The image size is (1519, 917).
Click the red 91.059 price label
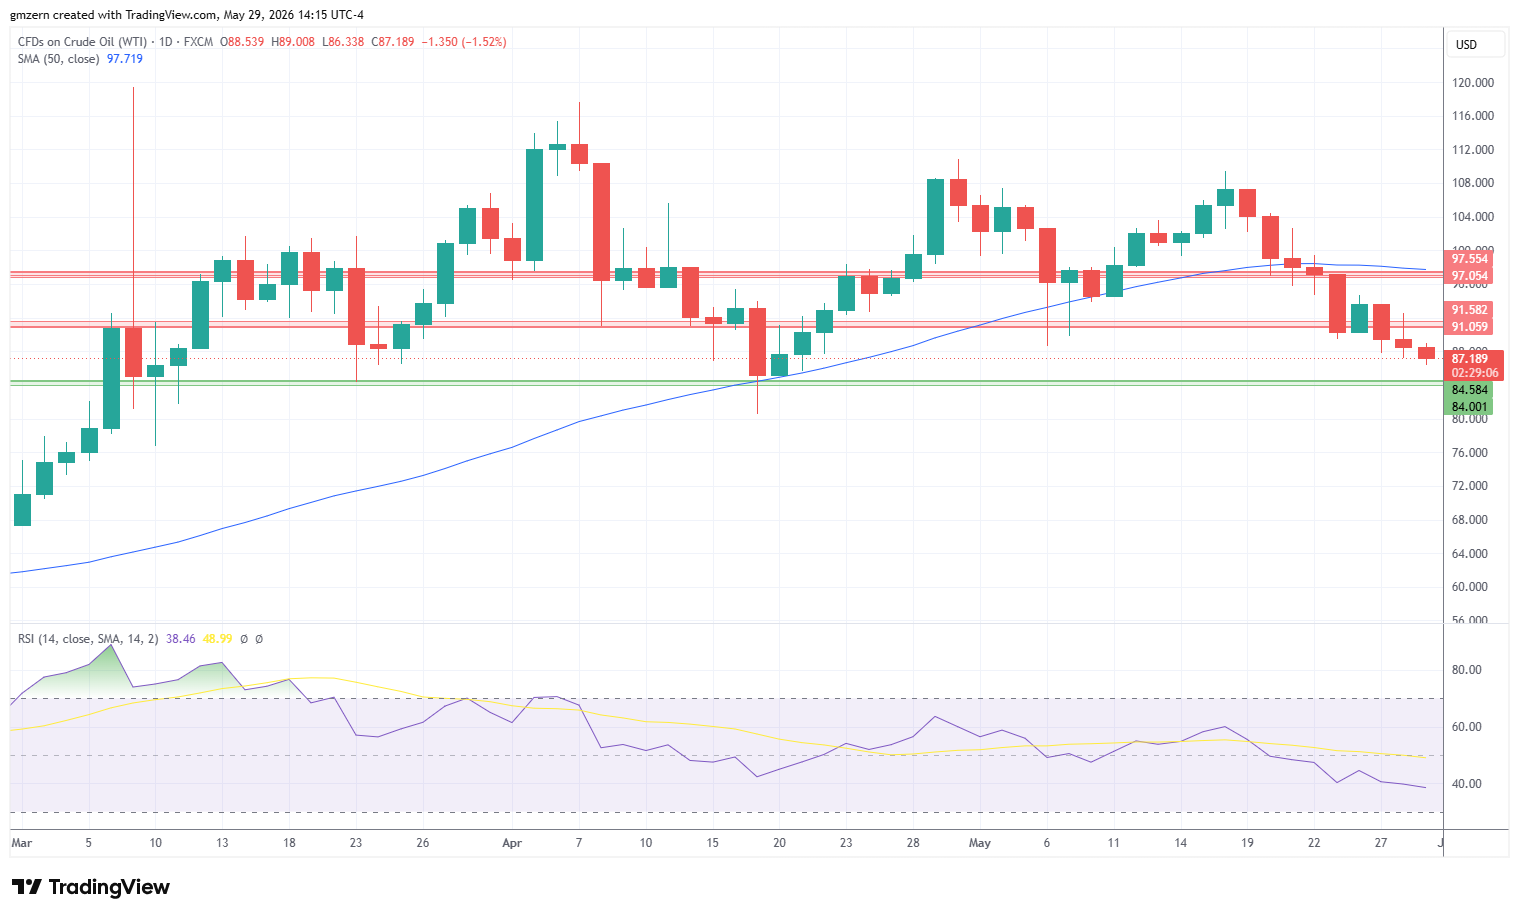1469,327
